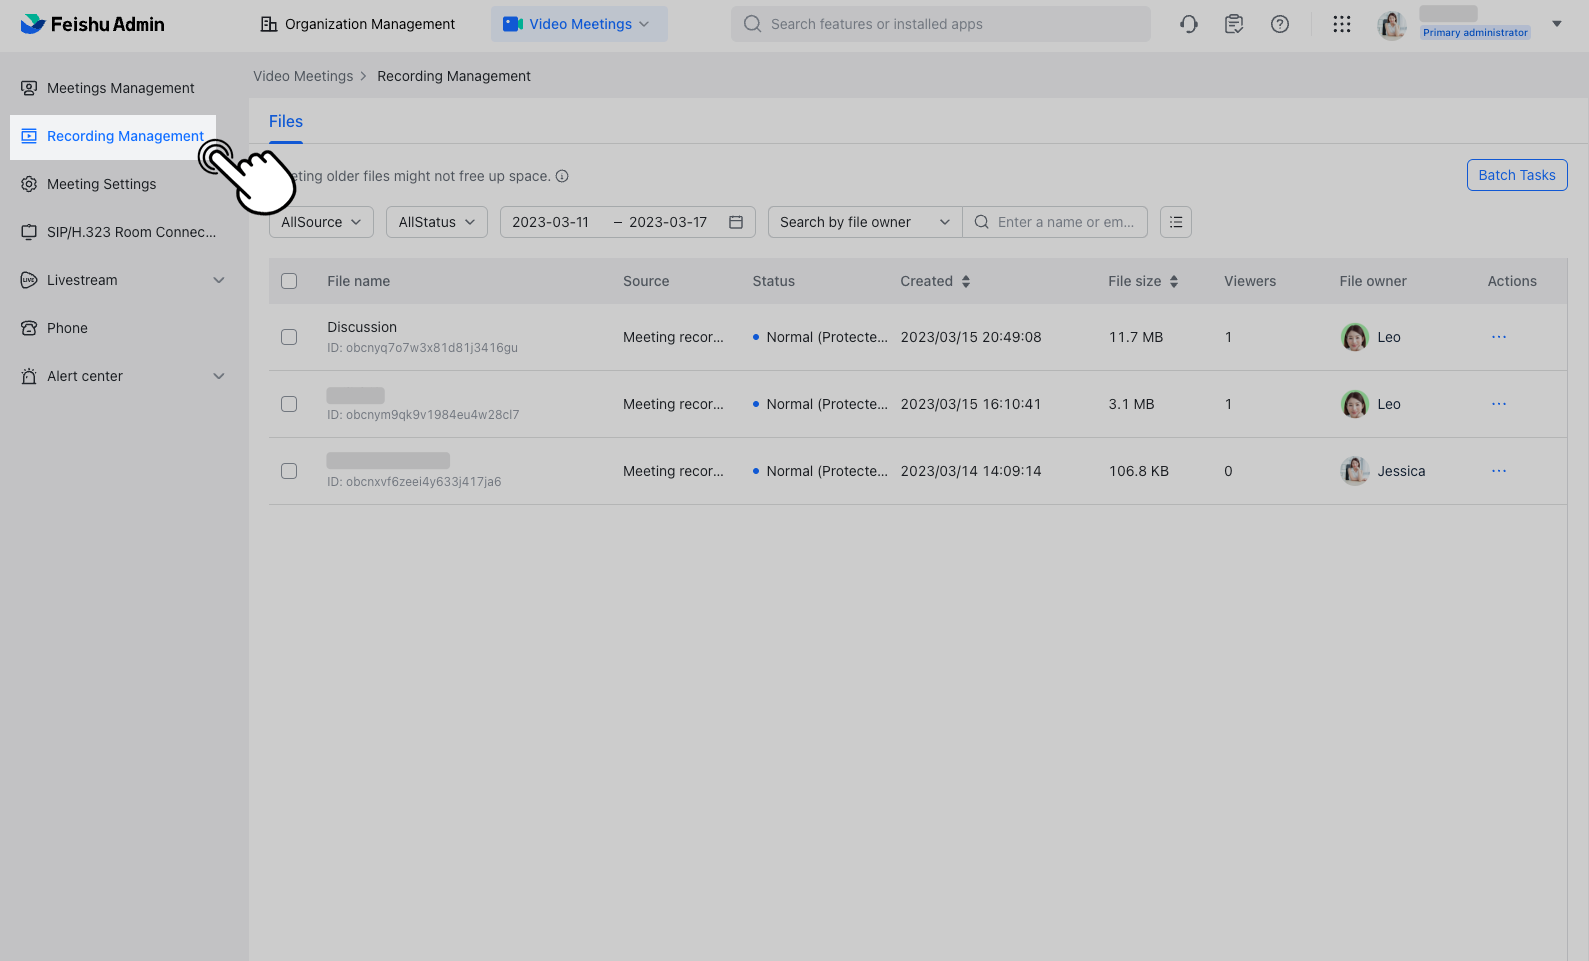The height and width of the screenshot is (961, 1589).
Task: Click the Feishu Admin logo
Action: (92, 24)
